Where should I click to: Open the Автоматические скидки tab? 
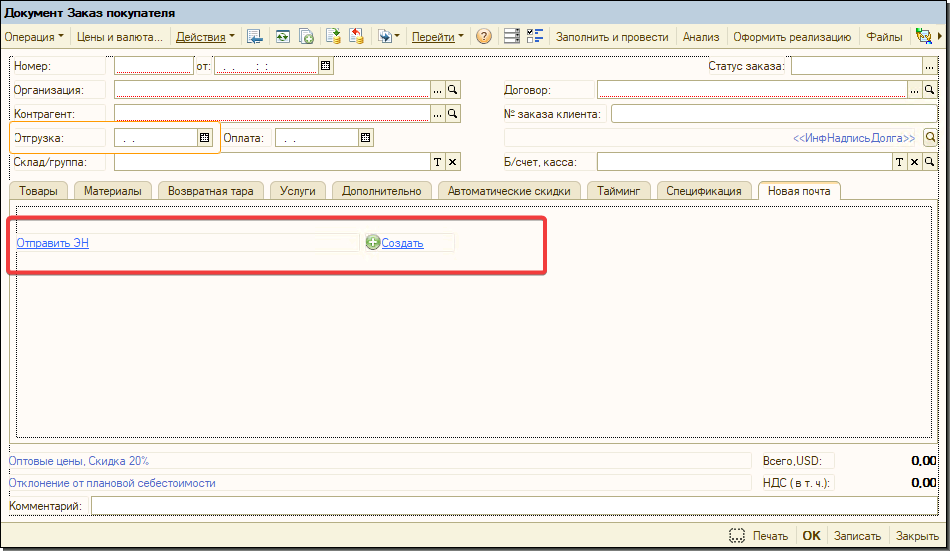tap(509, 190)
